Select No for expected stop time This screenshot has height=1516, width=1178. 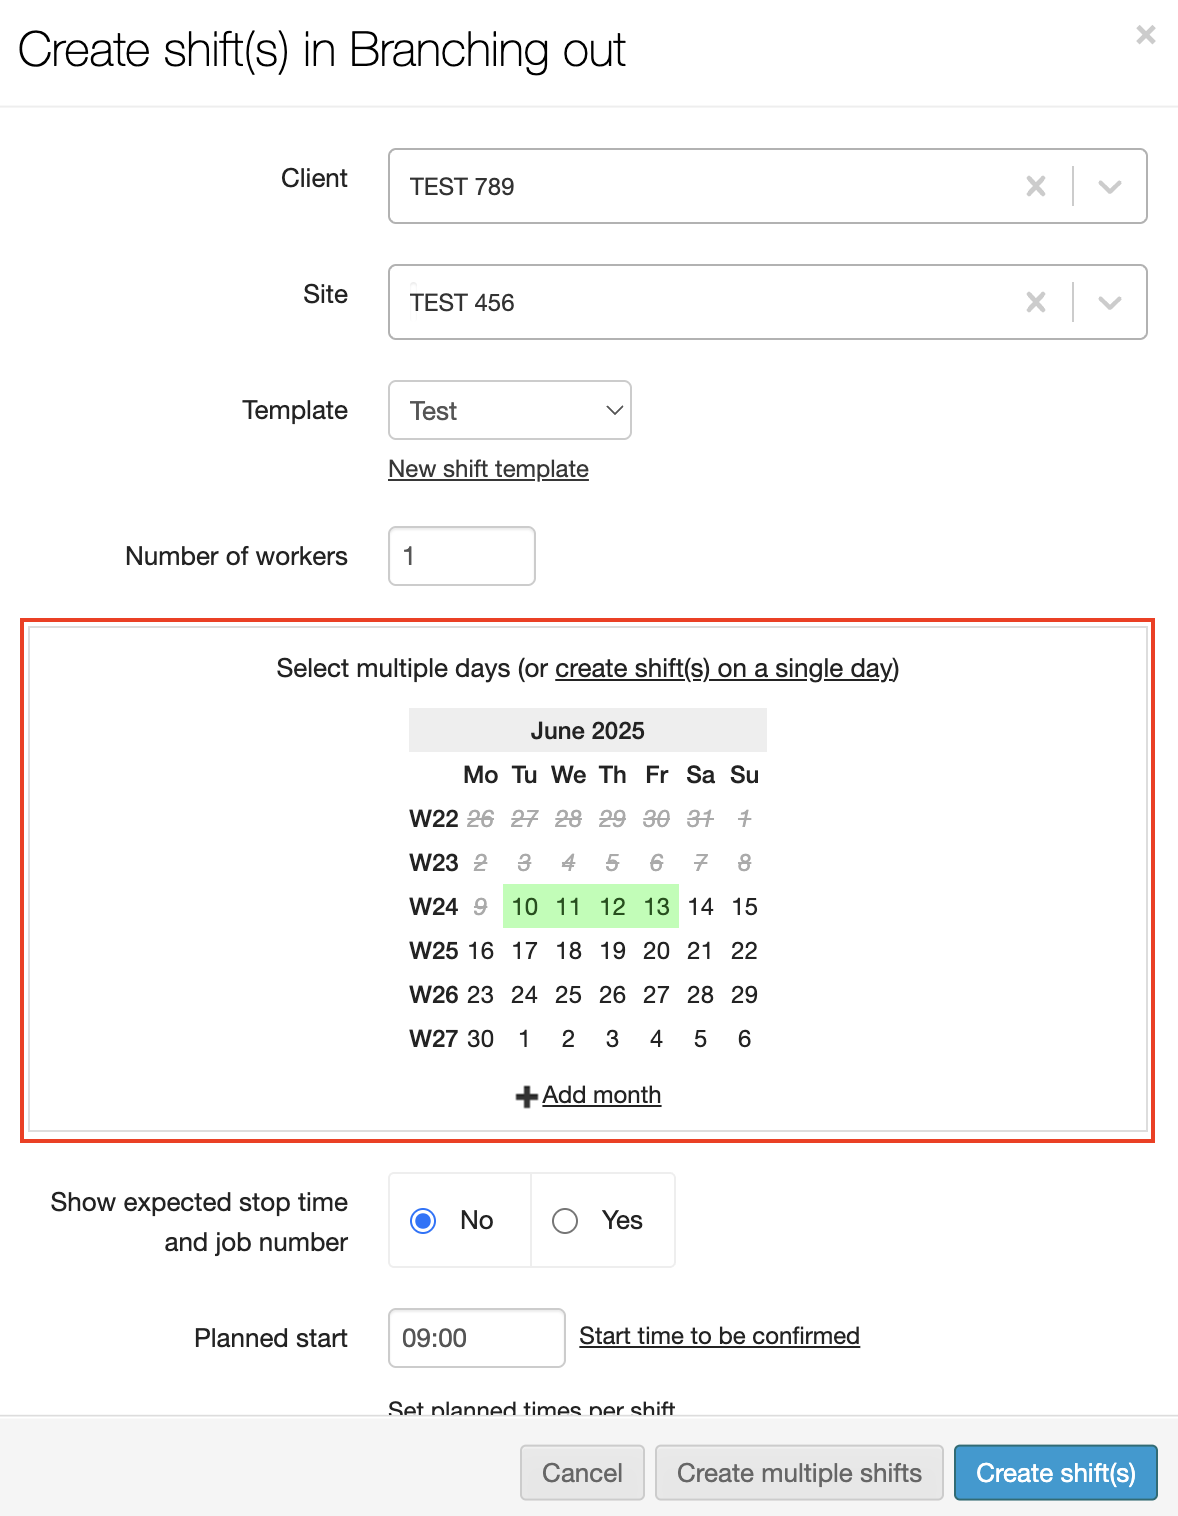424,1221
